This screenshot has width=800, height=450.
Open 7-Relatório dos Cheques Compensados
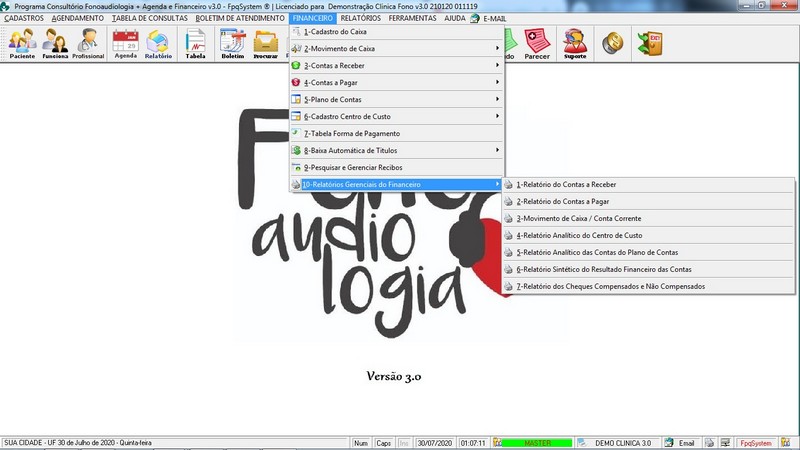point(648,286)
